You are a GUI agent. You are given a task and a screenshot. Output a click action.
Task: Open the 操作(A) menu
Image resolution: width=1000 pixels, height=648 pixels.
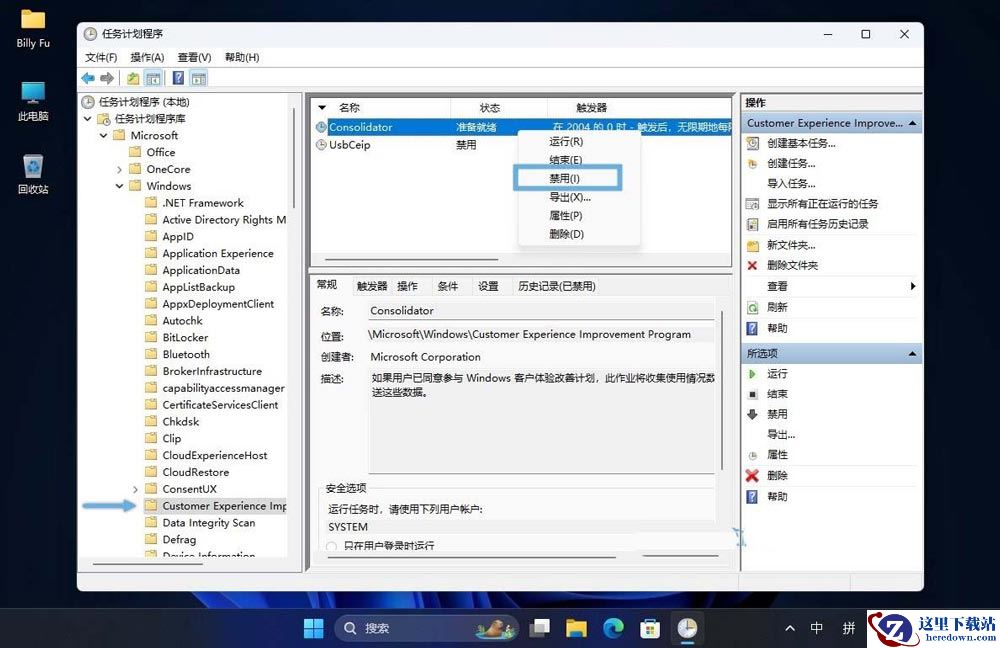click(147, 57)
